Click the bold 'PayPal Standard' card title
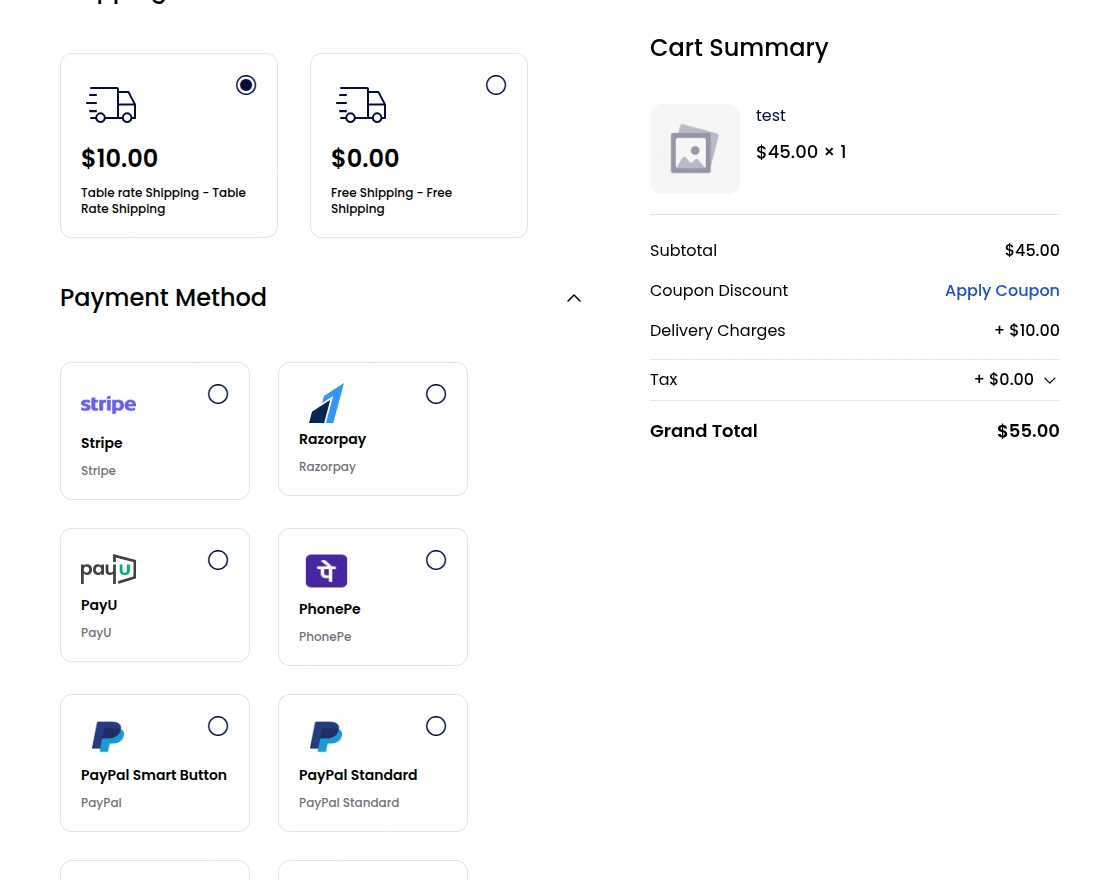This screenshot has height=880, width=1120. (x=358, y=775)
